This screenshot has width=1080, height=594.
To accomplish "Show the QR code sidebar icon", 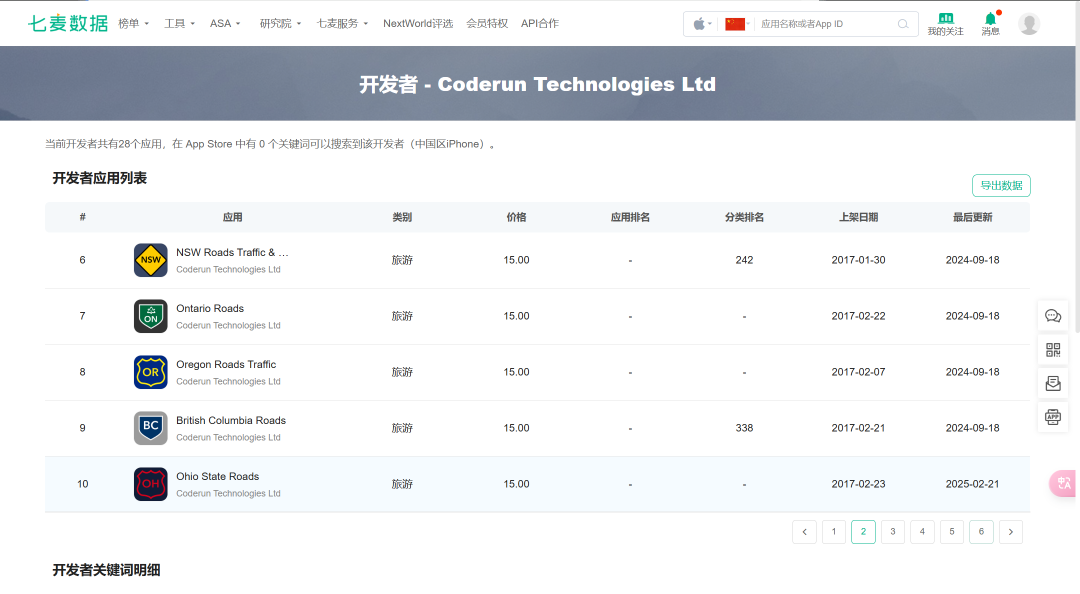I will coord(1053,350).
